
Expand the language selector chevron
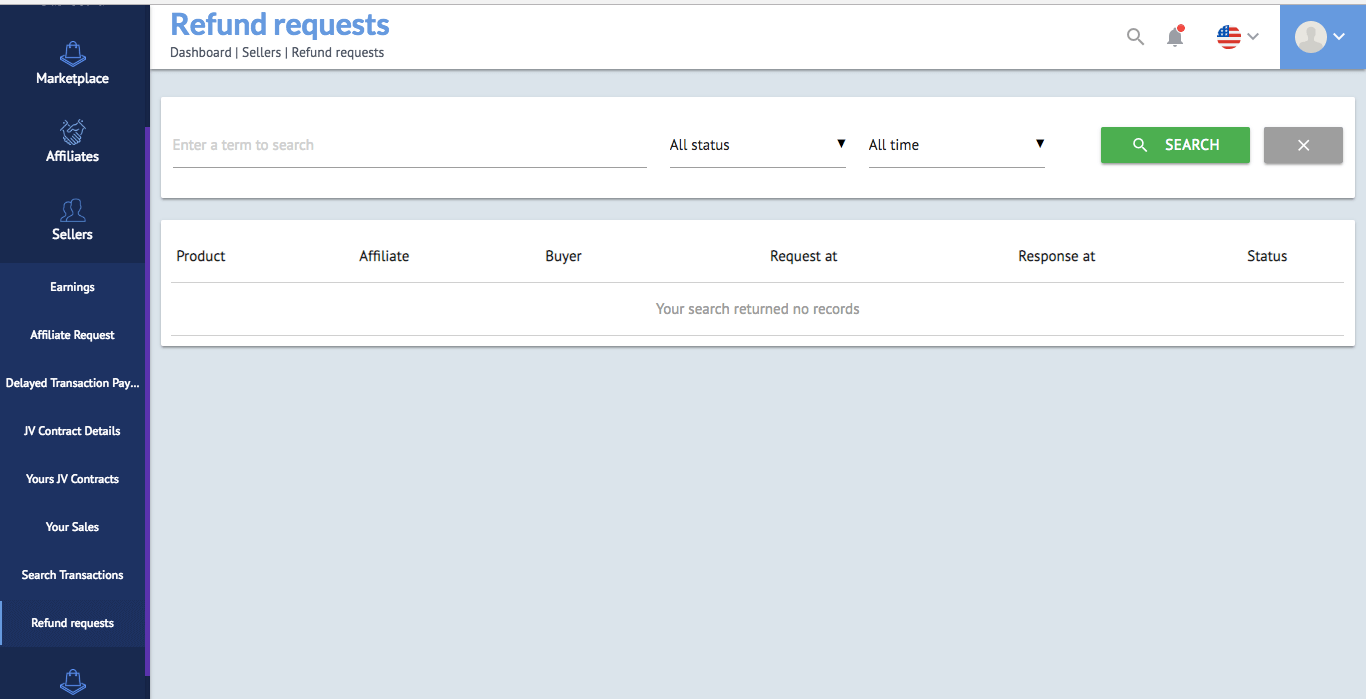(1252, 37)
